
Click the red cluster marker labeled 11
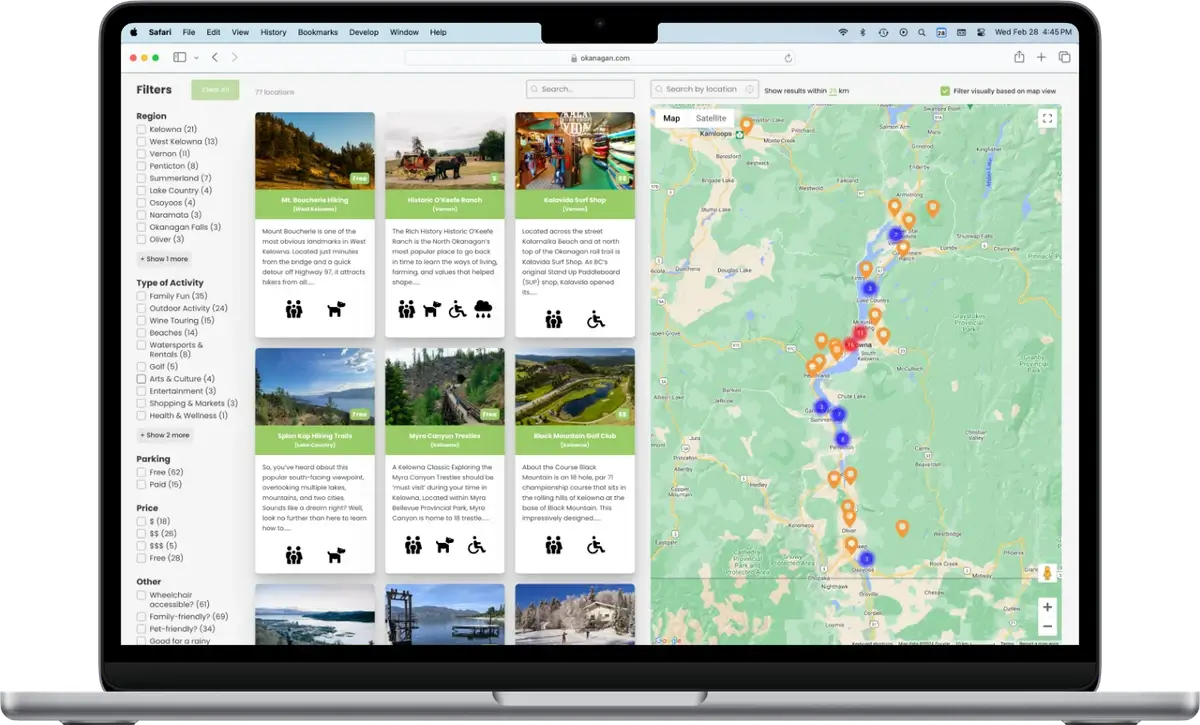(860, 332)
